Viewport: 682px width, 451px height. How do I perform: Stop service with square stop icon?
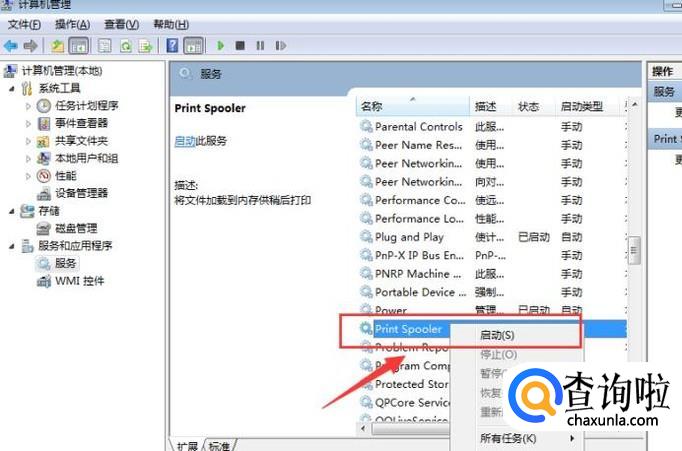click(240, 45)
